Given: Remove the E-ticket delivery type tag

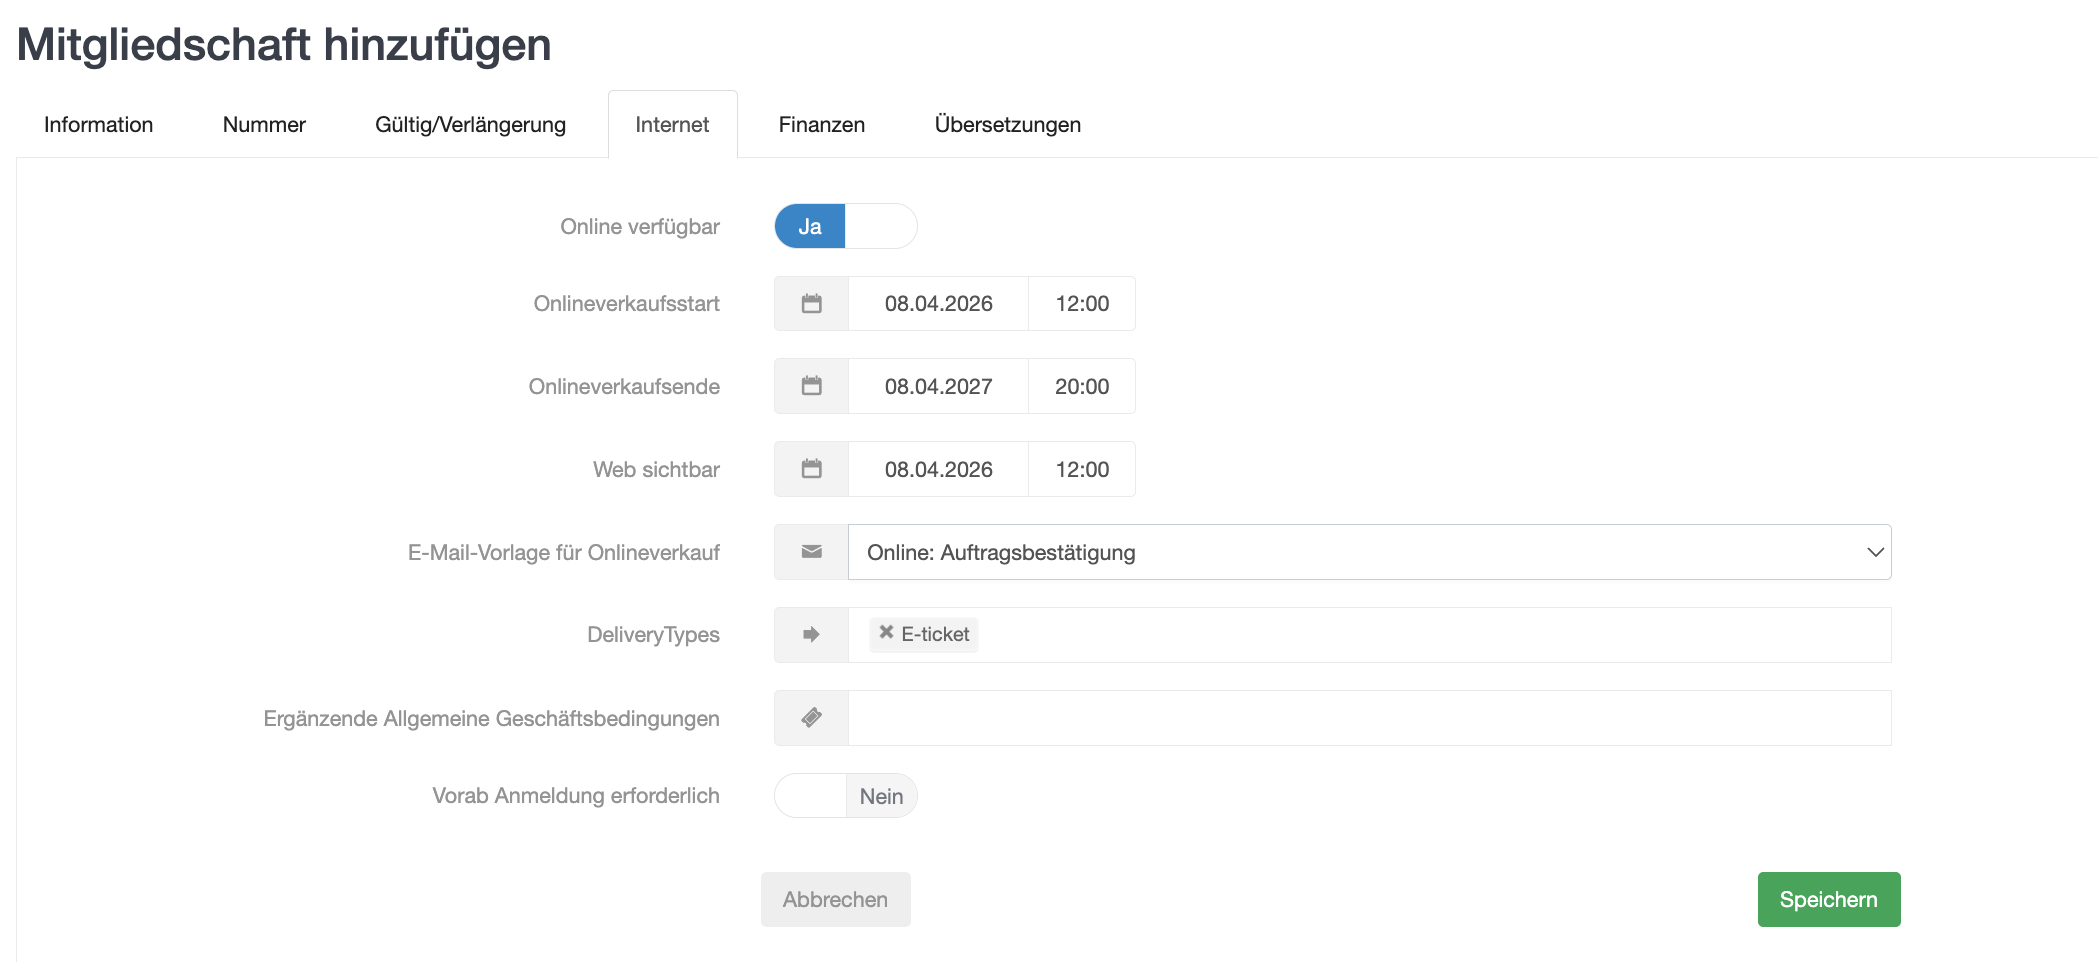Looking at the screenshot, I should tap(886, 633).
